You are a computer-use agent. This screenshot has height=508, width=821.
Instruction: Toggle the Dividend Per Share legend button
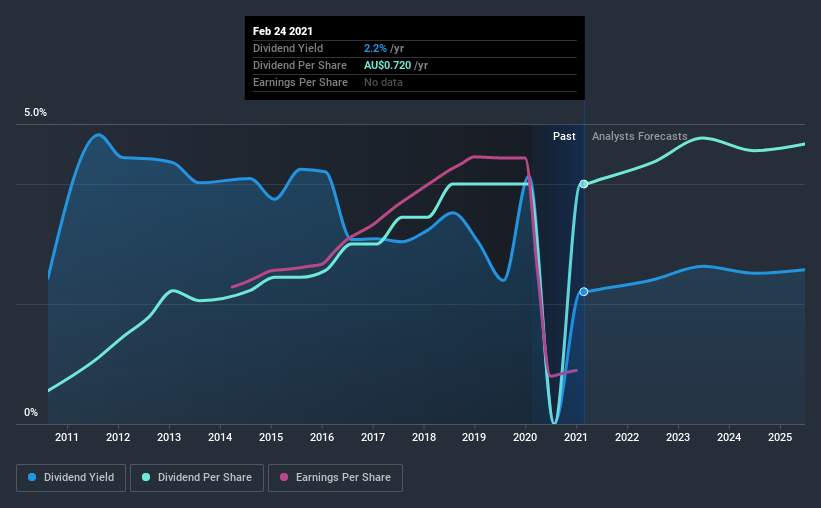[197, 478]
